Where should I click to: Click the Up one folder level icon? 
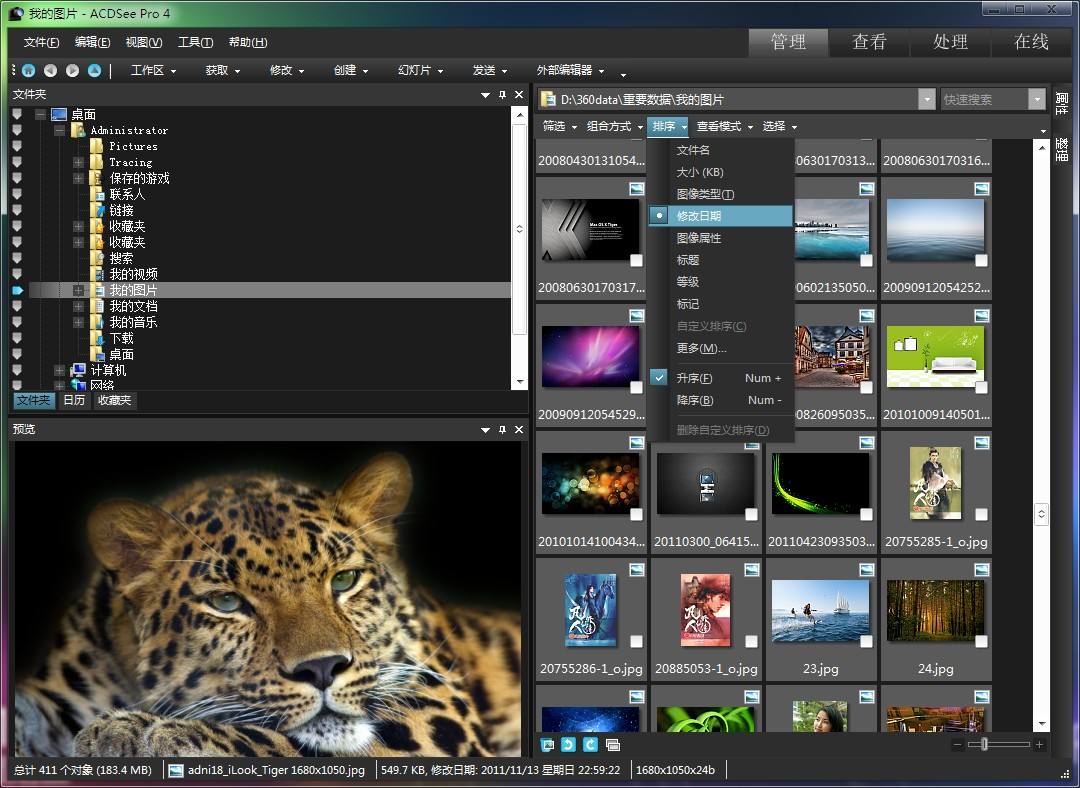point(94,70)
